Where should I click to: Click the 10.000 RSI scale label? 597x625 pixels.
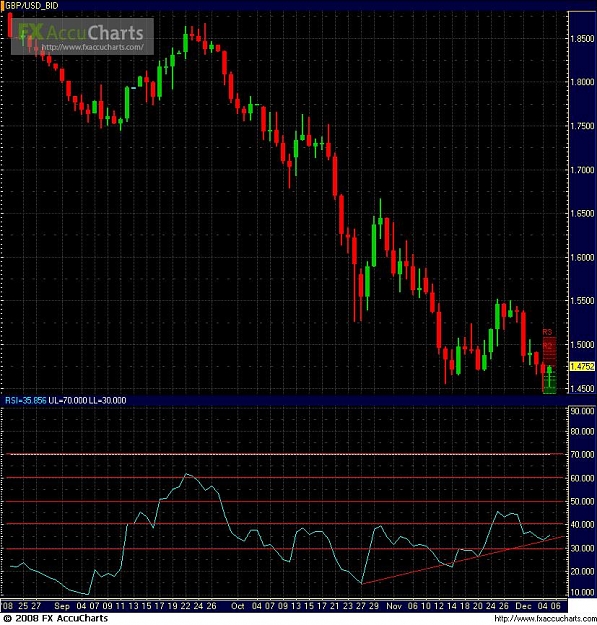pos(582,592)
